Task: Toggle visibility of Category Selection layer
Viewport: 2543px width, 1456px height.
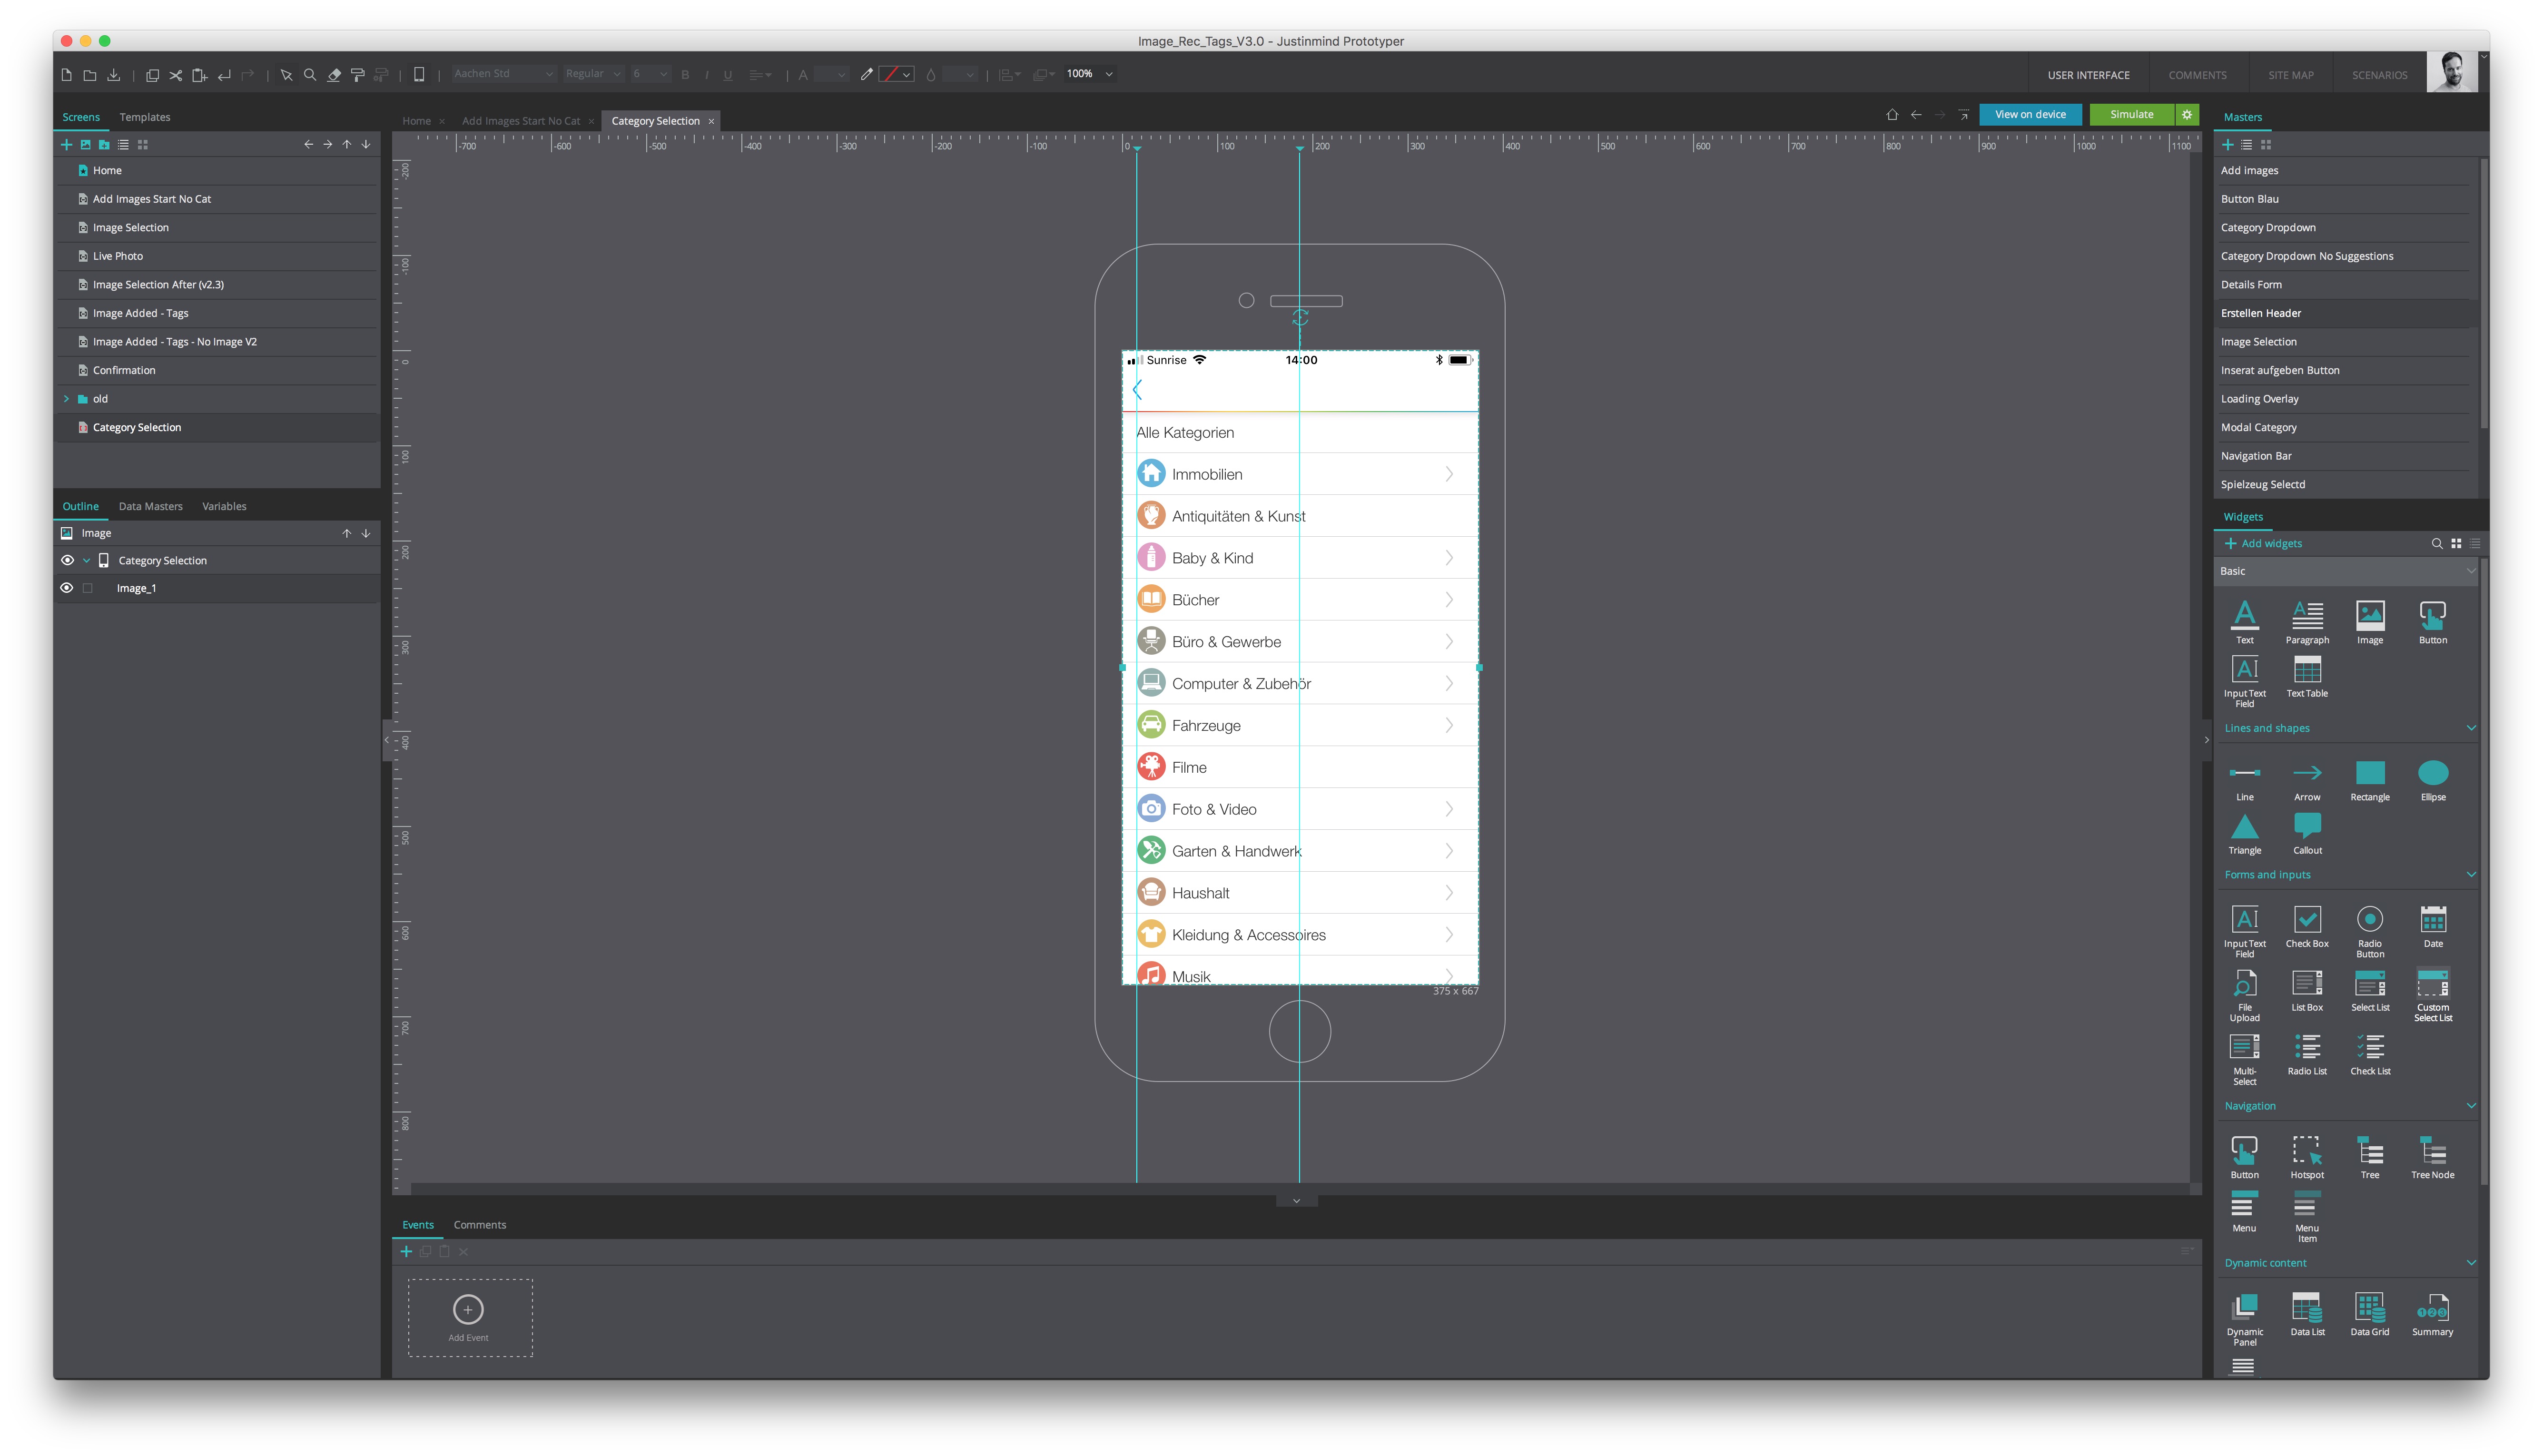Action: pos(66,559)
